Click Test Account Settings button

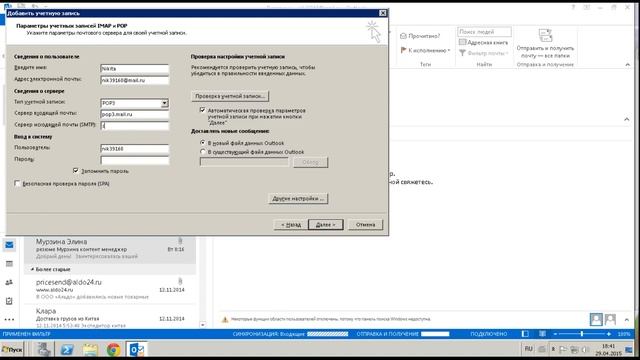point(230,96)
